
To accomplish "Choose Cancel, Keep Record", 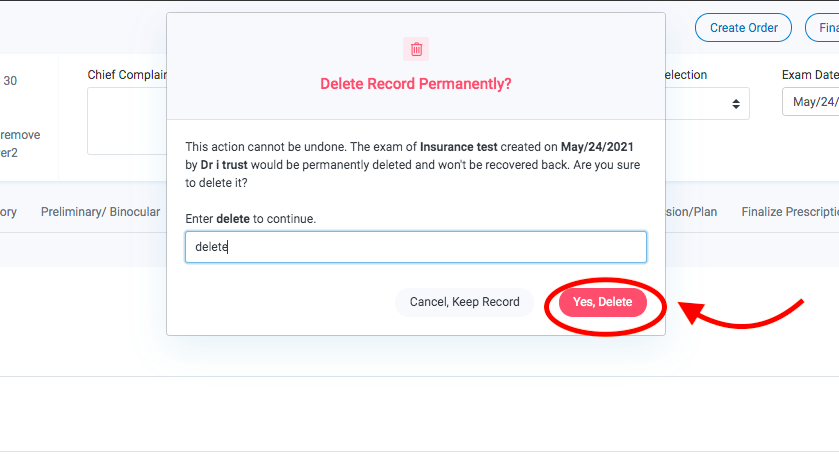I will coord(464,302).
